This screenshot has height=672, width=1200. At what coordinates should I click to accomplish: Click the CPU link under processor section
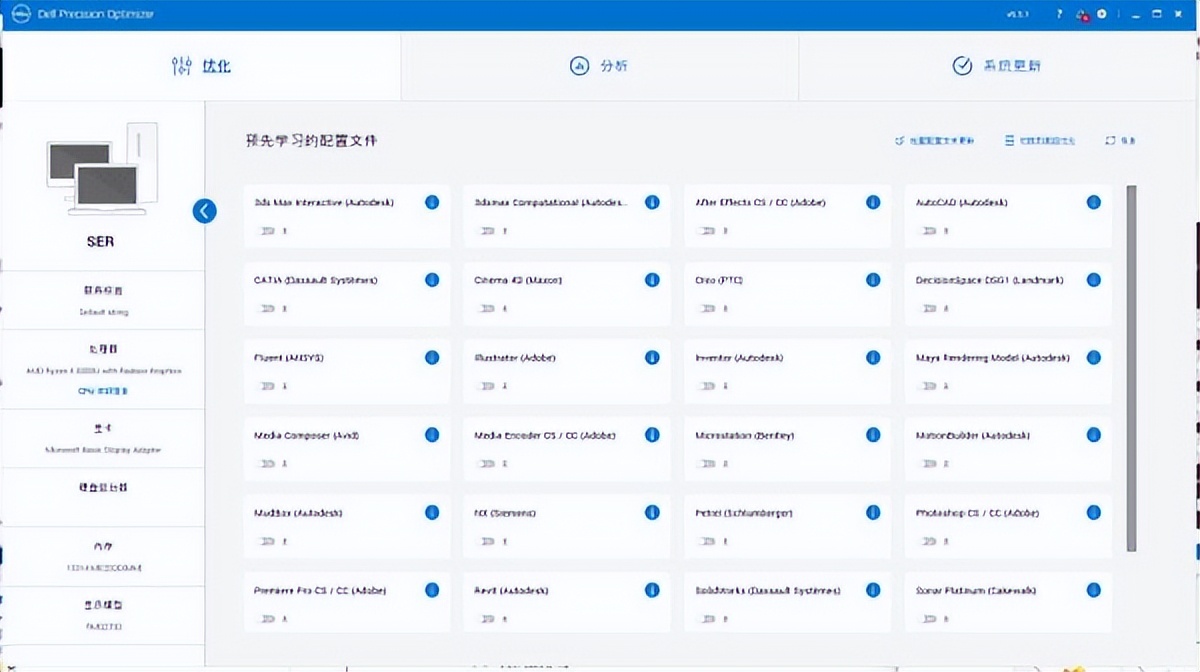[103, 391]
